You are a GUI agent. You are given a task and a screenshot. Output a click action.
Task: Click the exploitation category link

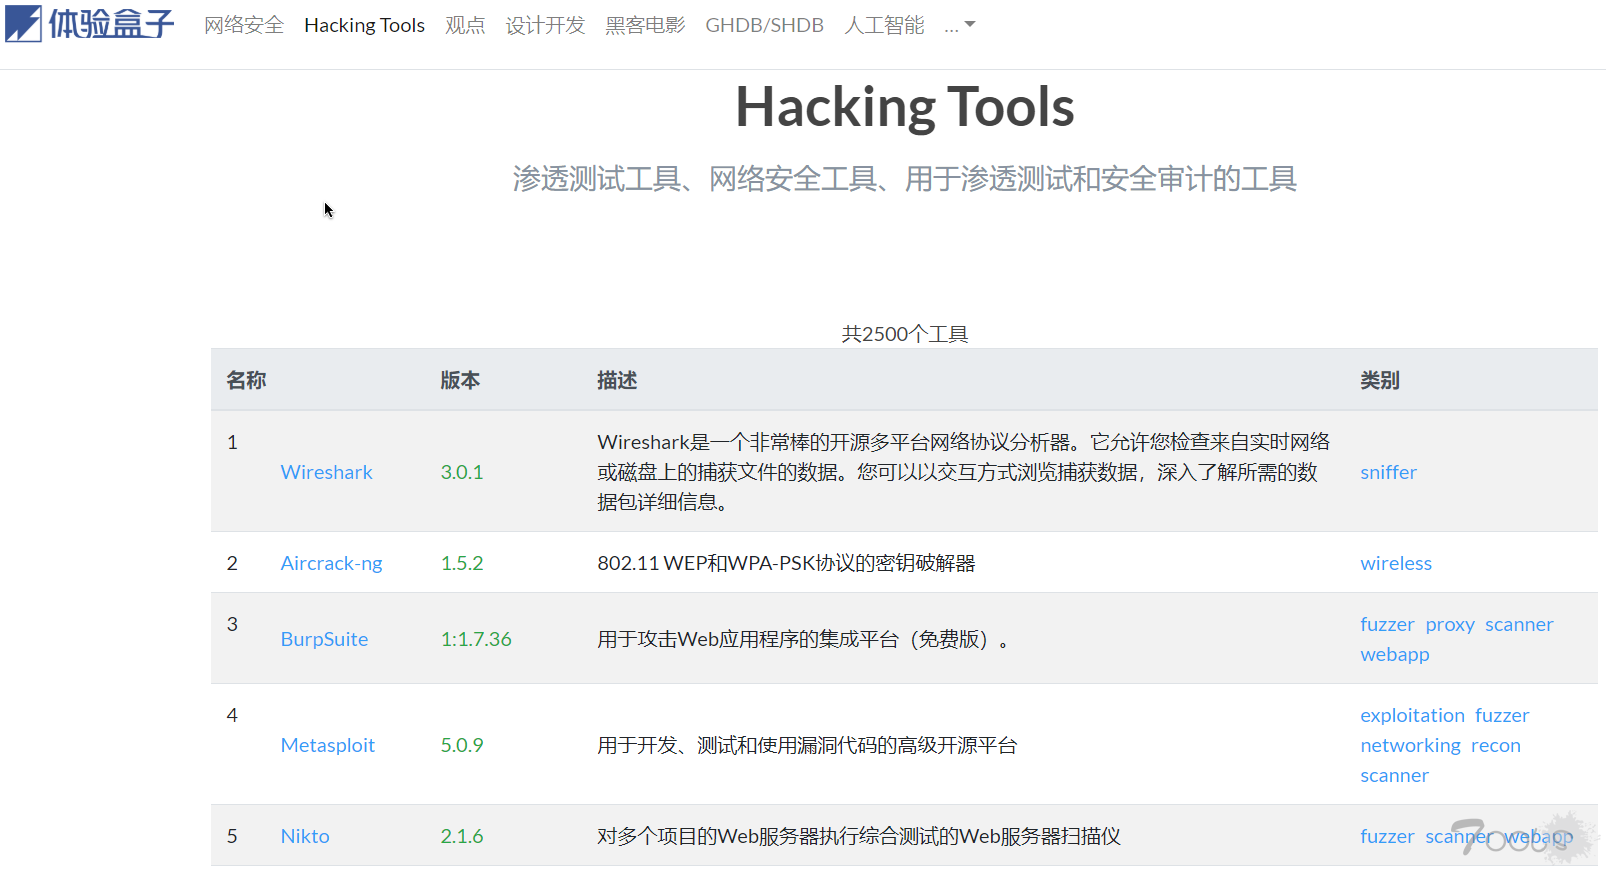pyautogui.click(x=1412, y=715)
